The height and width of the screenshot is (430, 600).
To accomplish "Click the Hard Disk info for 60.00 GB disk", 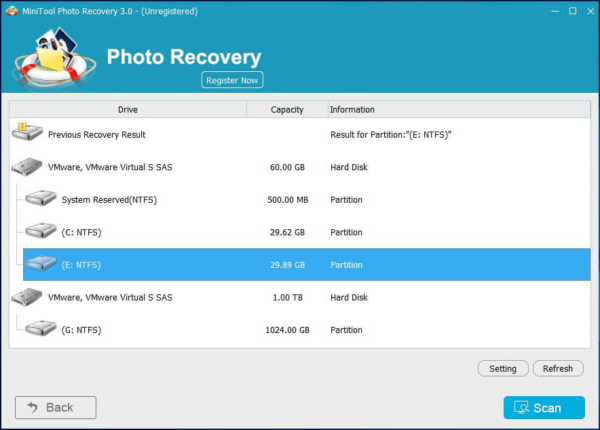I will 349,167.
